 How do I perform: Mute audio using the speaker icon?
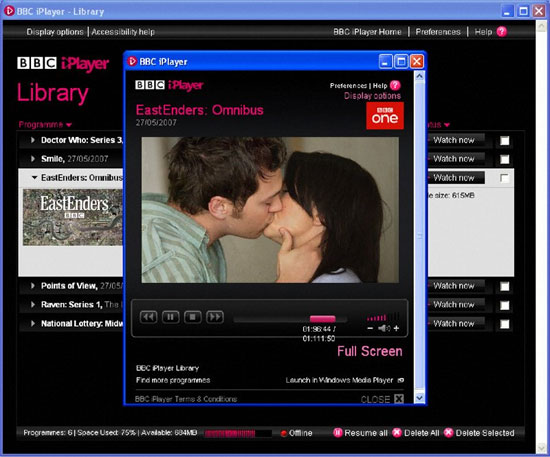pos(384,329)
